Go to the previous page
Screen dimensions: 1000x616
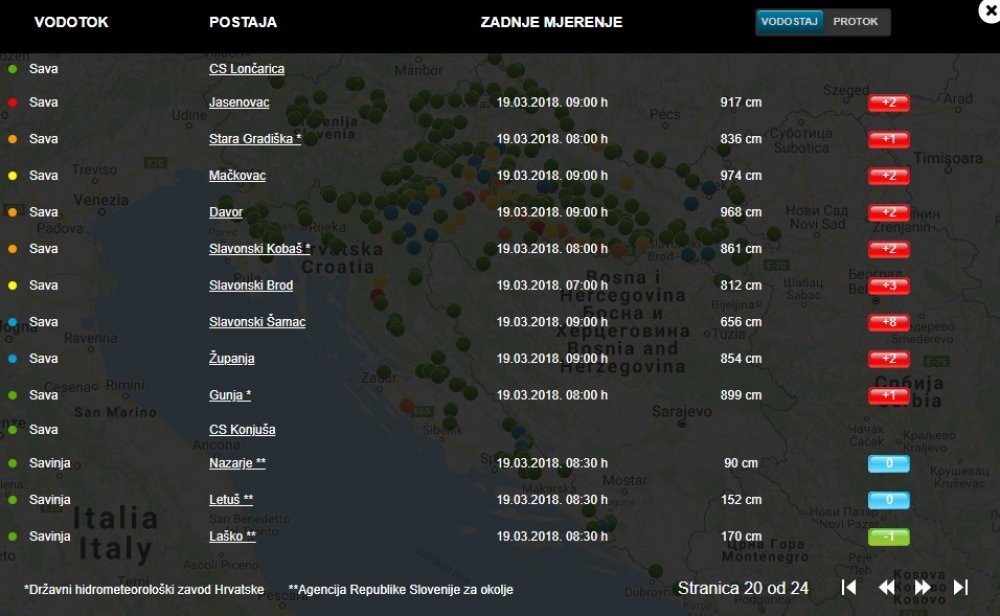pos(886,587)
